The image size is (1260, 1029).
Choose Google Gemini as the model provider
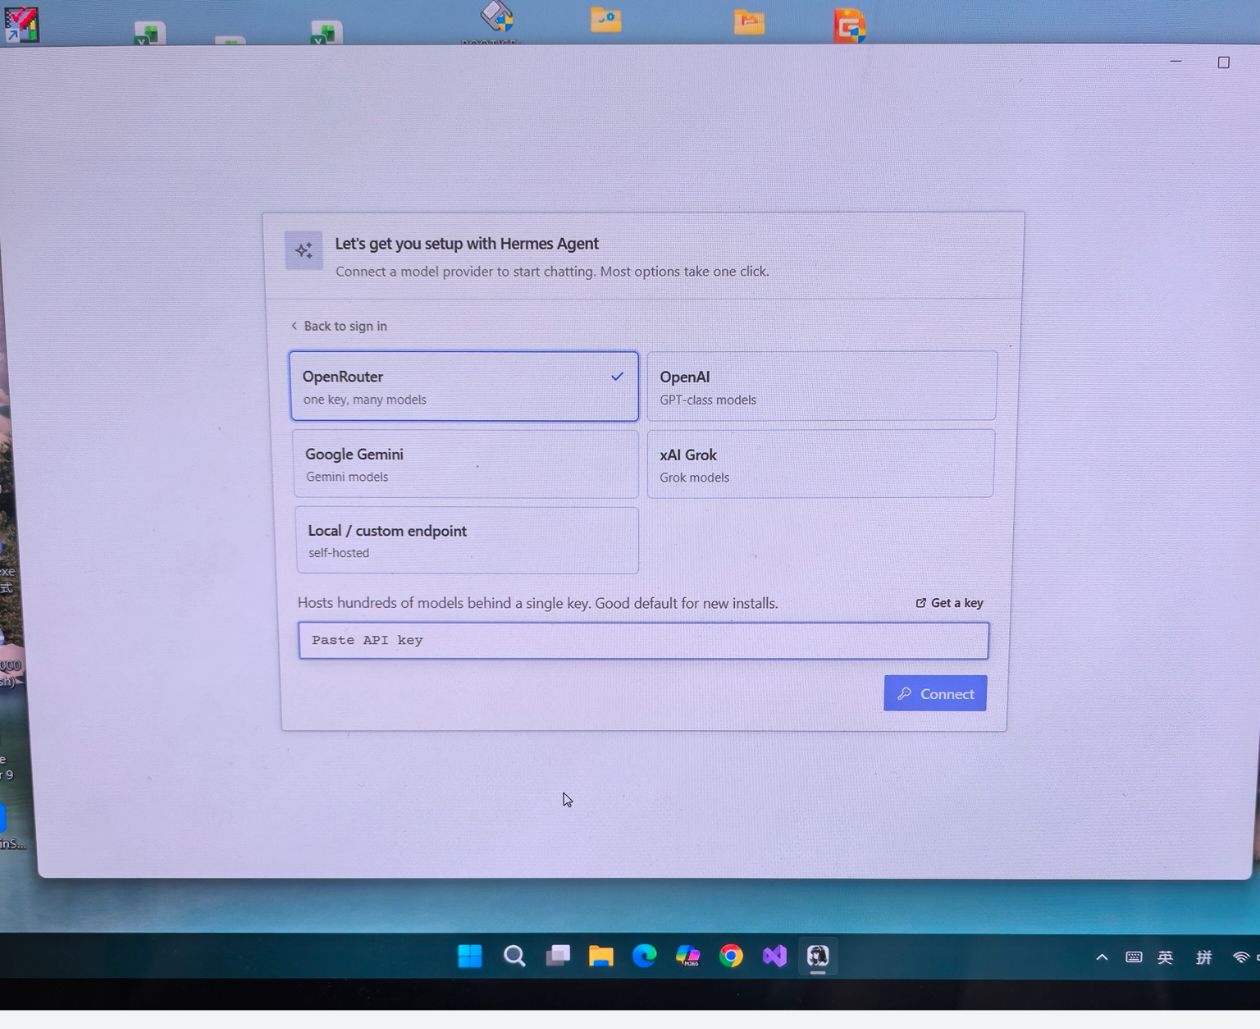point(466,464)
